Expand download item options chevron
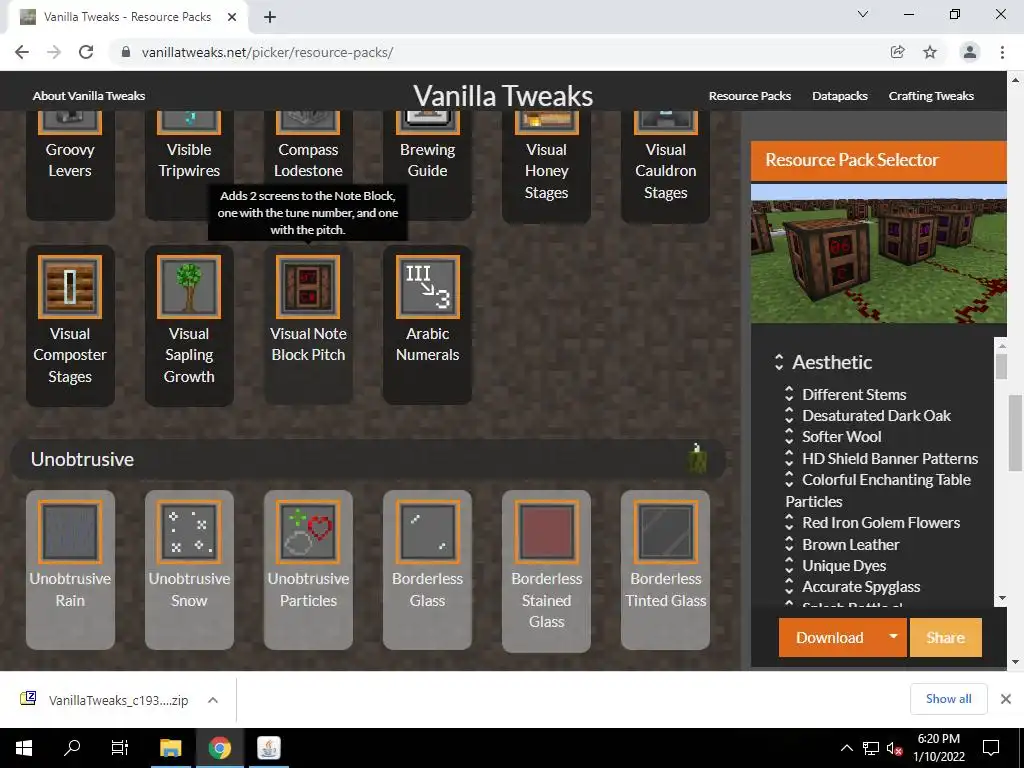The width and height of the screenshot is (1024, 768). coord(213,700)
